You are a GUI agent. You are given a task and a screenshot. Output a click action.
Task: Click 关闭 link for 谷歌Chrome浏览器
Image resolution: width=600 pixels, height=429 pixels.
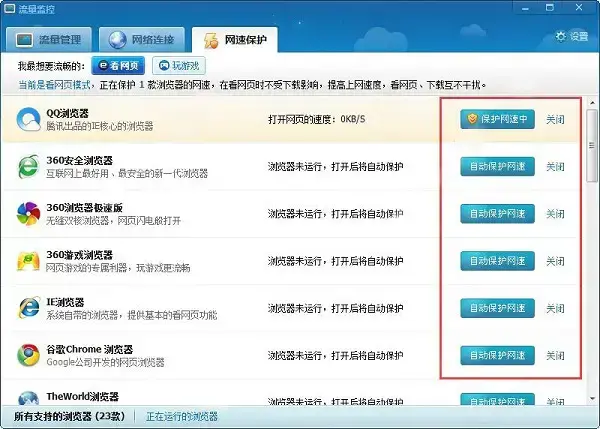coord(555,356)
